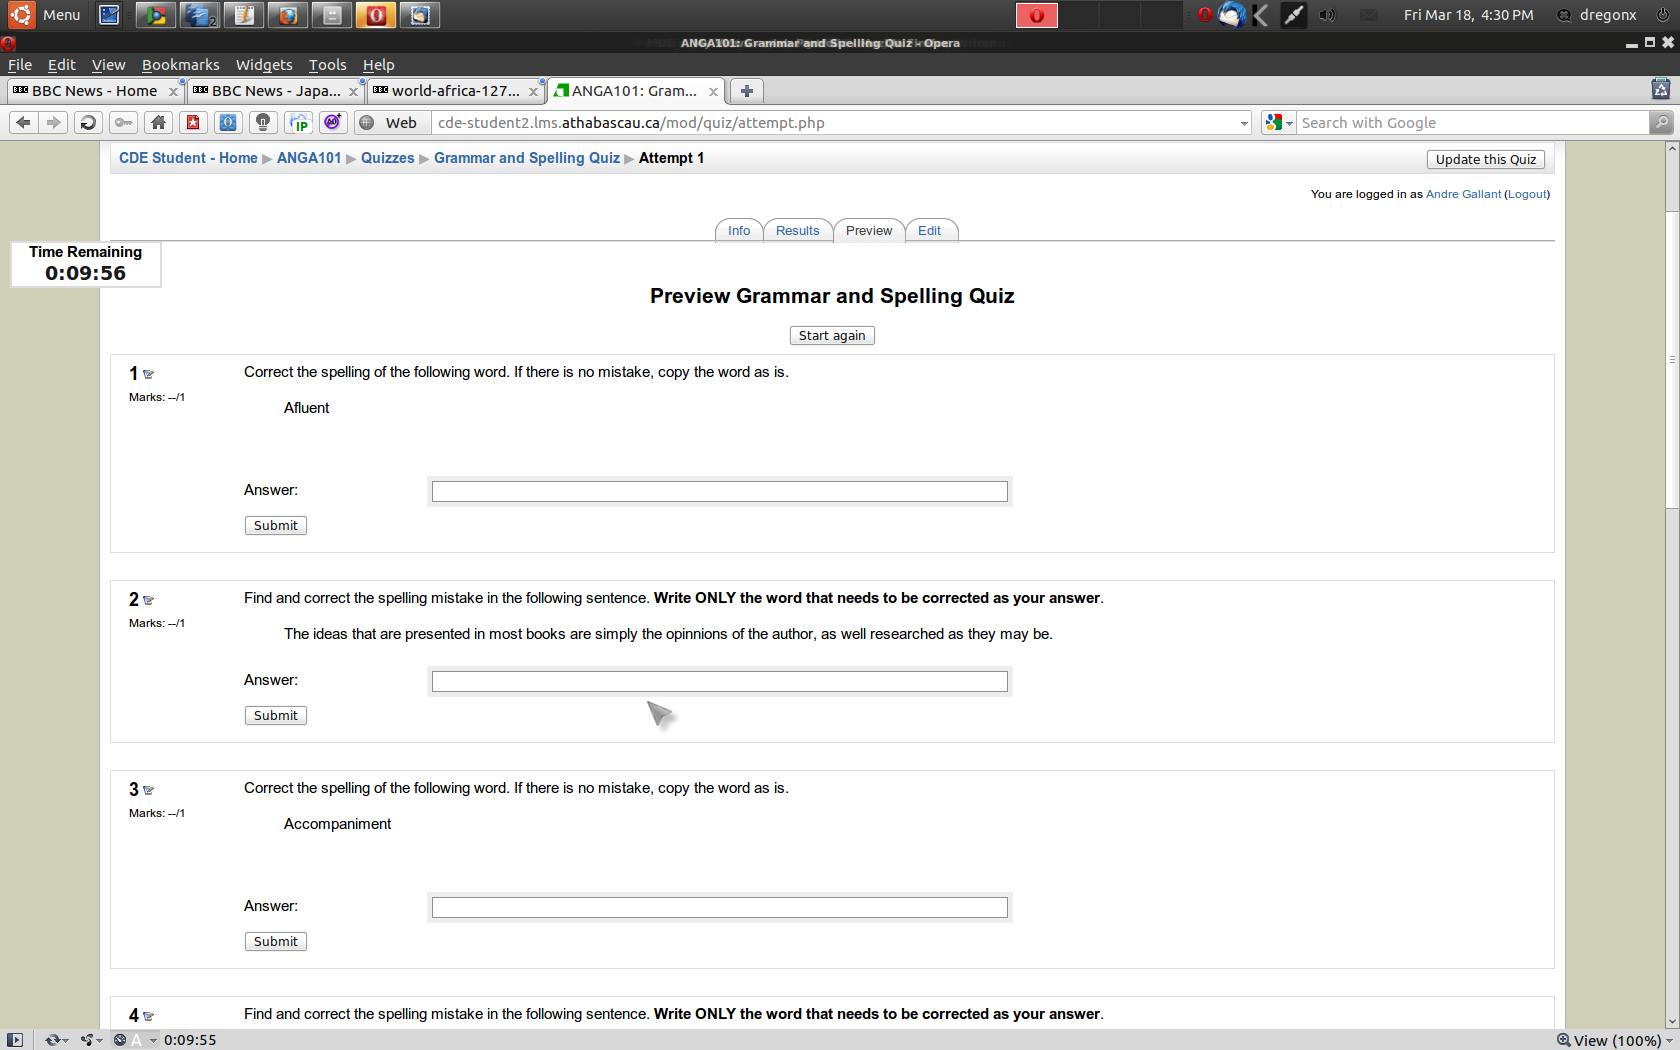Open the address bar history dropdown arrow
The height and width of the screenshot is (1050, 1680).
click(1244, 123)
